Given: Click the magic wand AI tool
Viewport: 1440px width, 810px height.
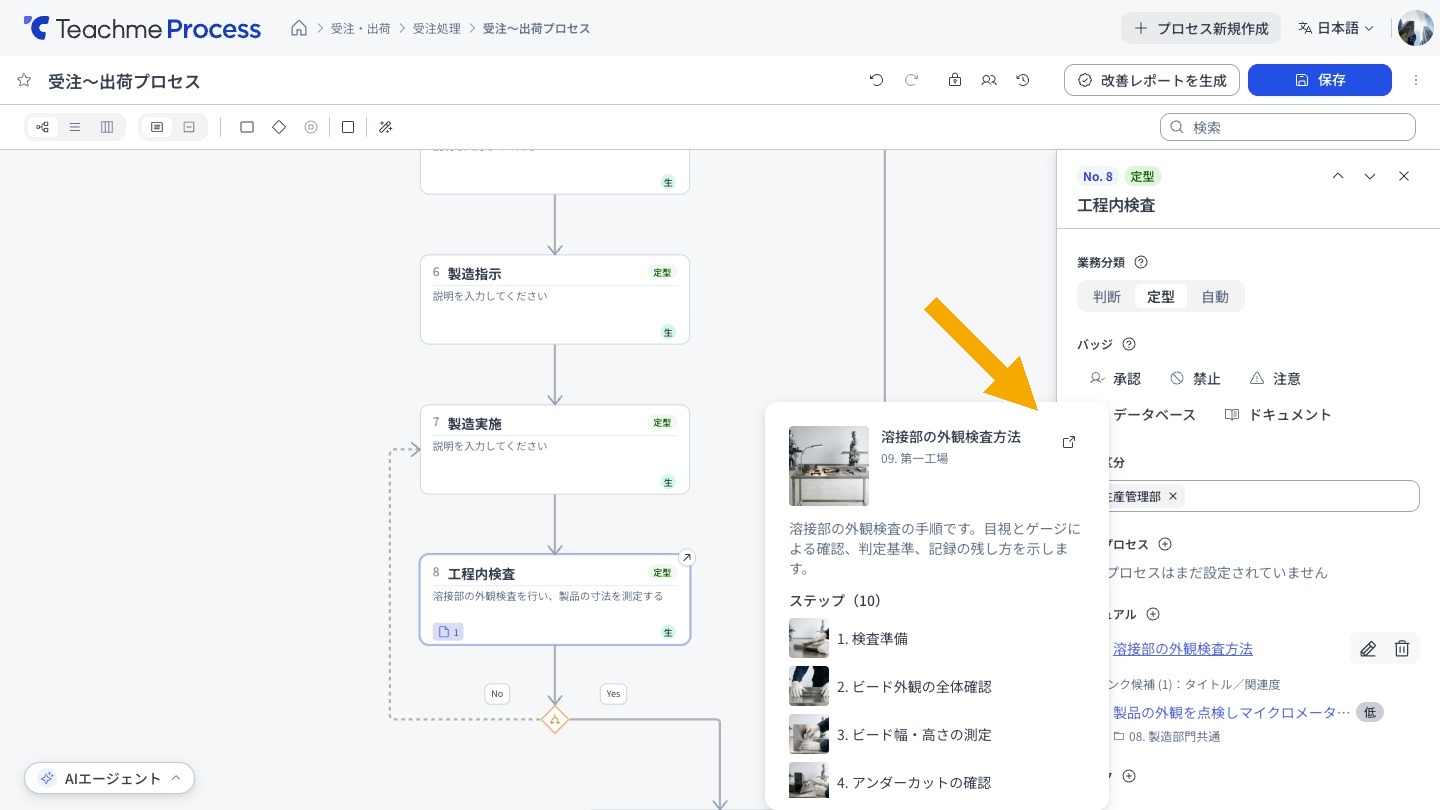Looking at the screenshot, I should [x=385, y=127].
